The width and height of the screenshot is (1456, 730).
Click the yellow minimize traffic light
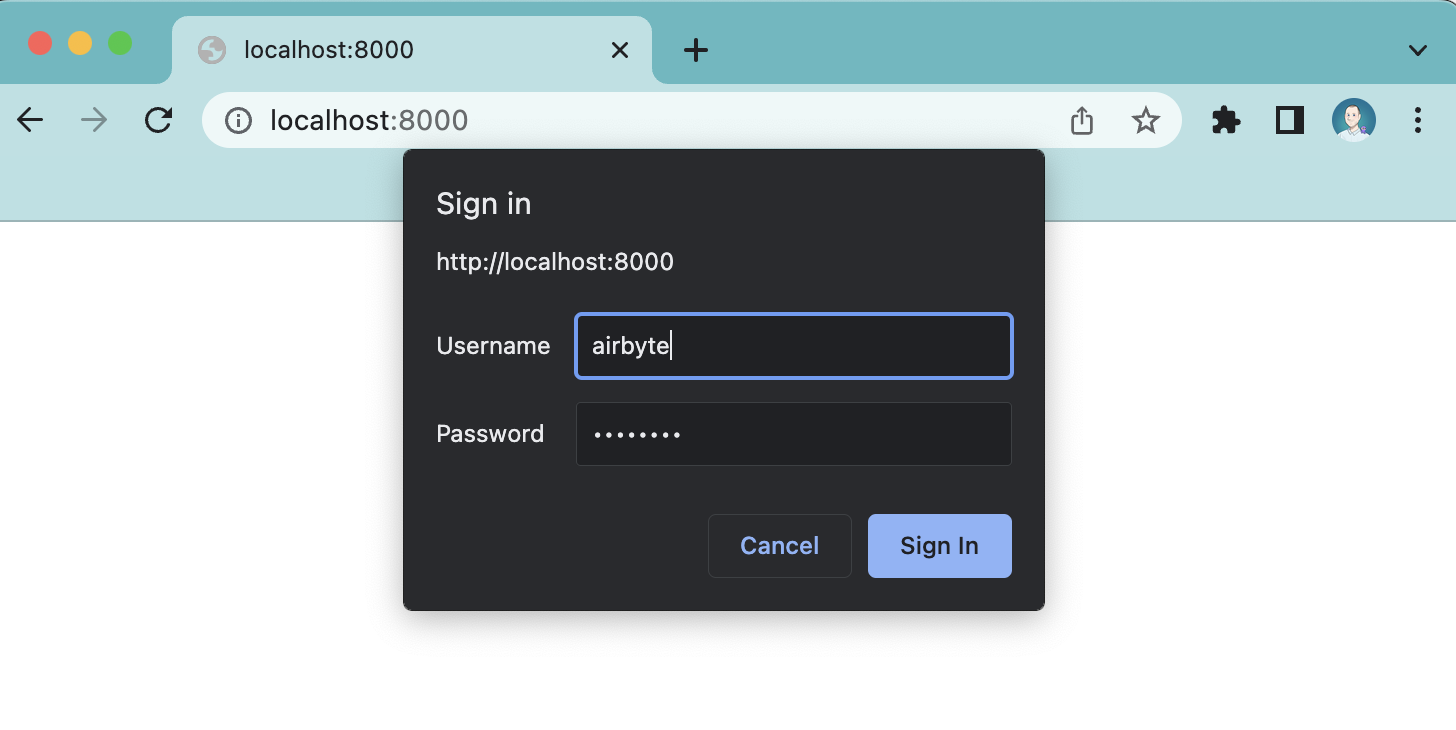[78, 43]
